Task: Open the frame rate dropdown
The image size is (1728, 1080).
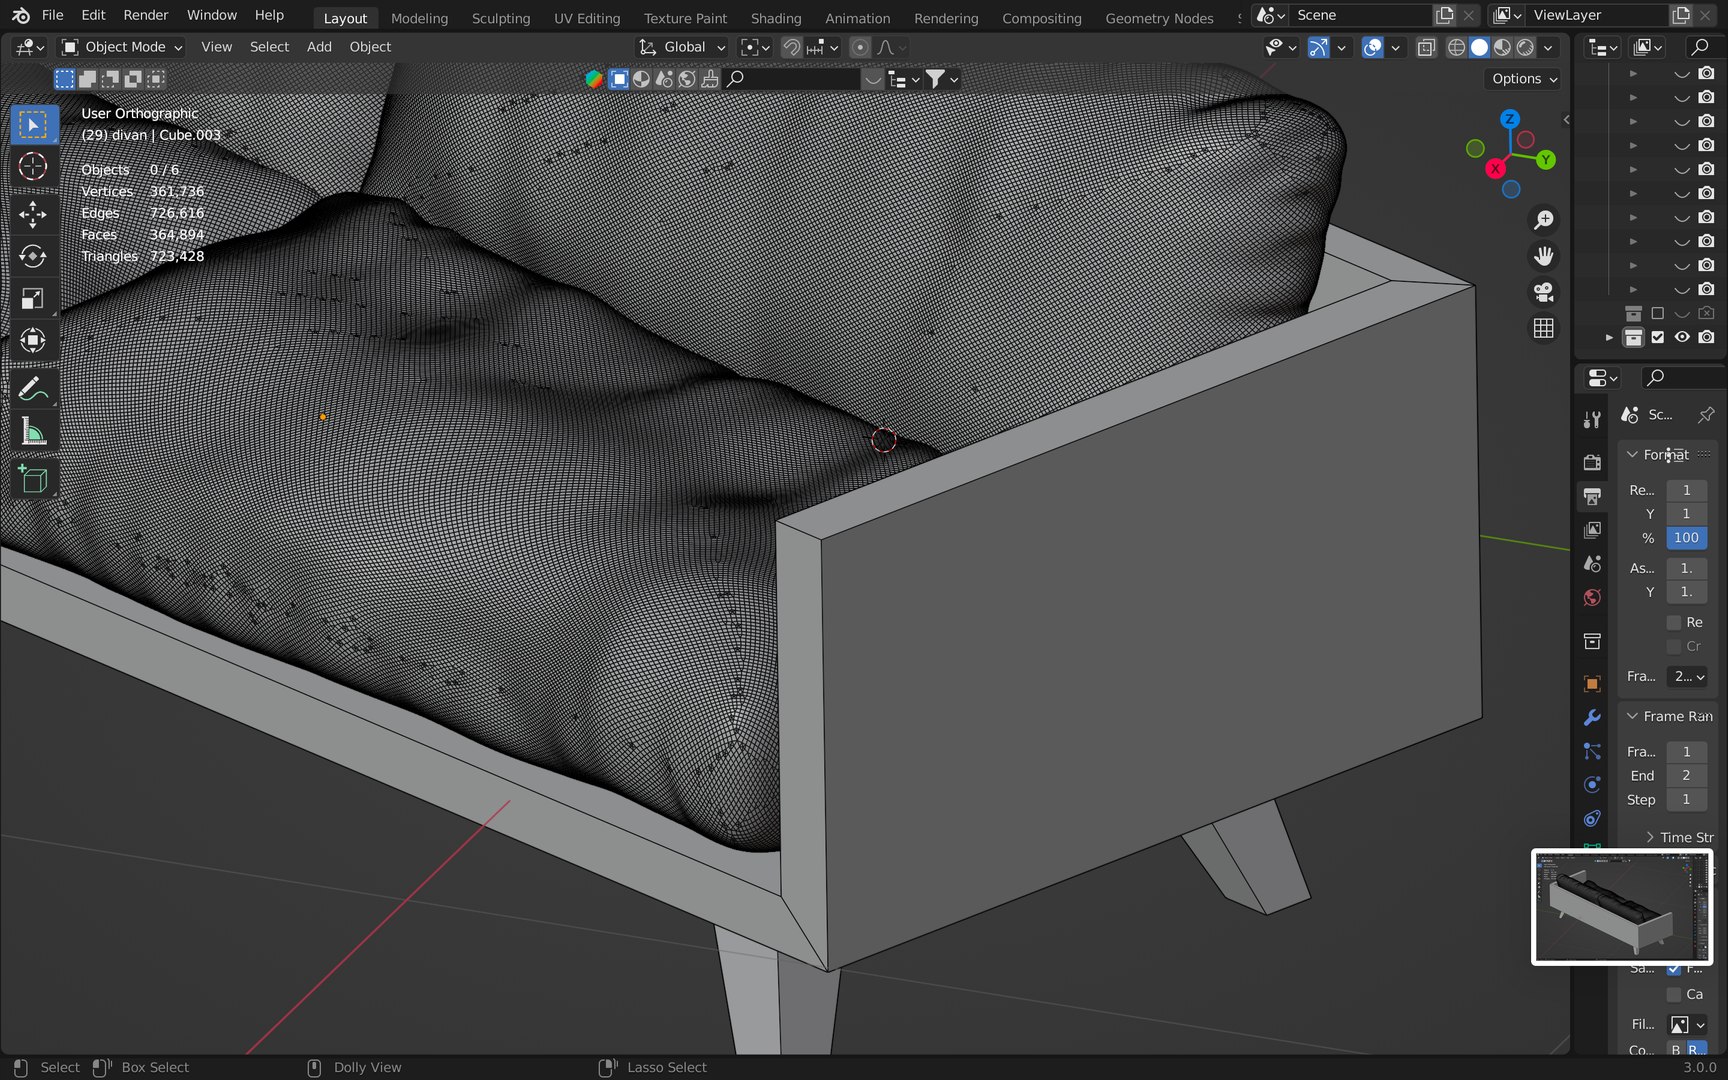Action: [1687, 676]
